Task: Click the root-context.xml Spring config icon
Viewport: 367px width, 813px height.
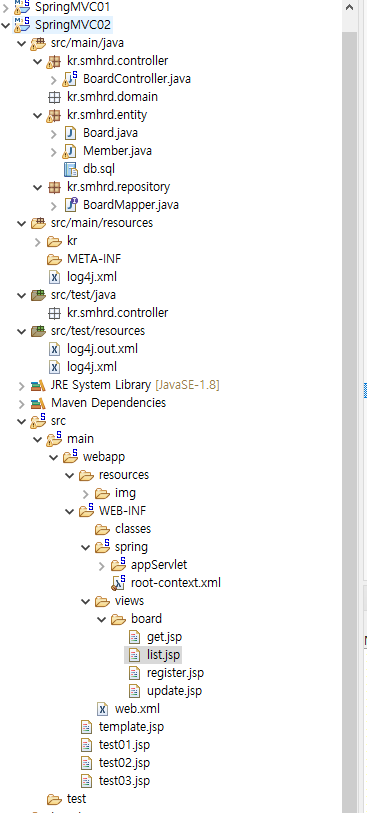Action: click(x=118, y=582)
